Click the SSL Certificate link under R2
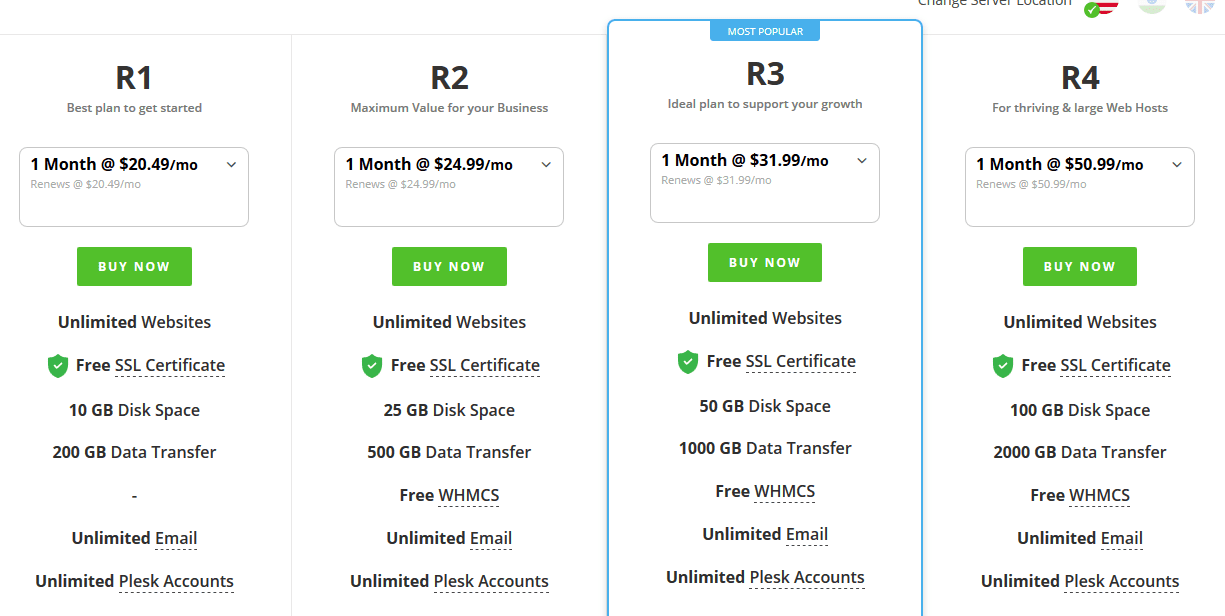The width and height of the screenshot is (1225, 616). tap(485, 366)
